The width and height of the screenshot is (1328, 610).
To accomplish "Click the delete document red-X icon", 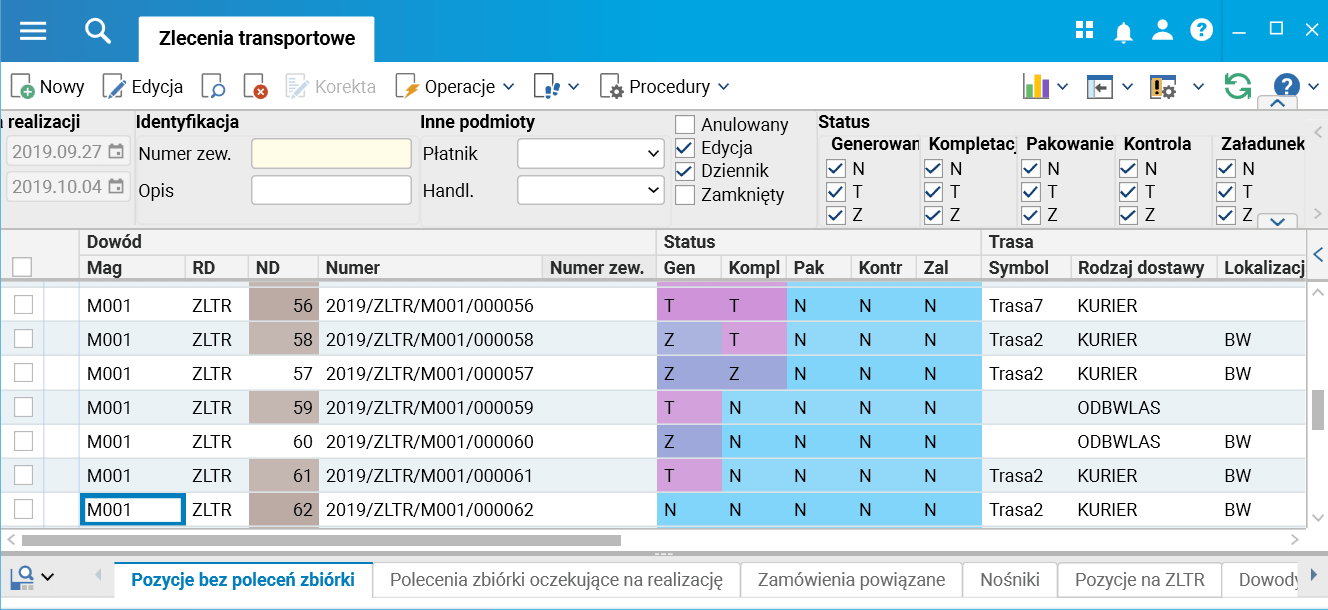I will click(x=255, y=87).
